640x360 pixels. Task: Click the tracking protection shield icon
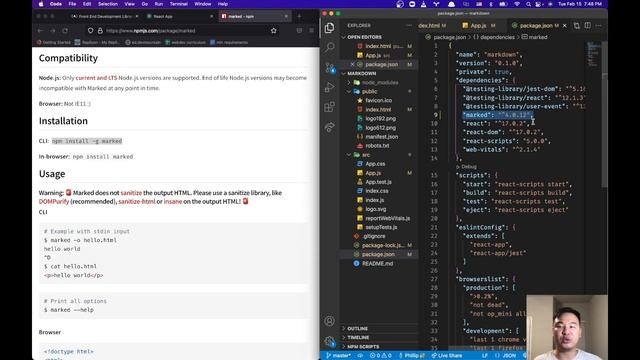coord(90,31)
